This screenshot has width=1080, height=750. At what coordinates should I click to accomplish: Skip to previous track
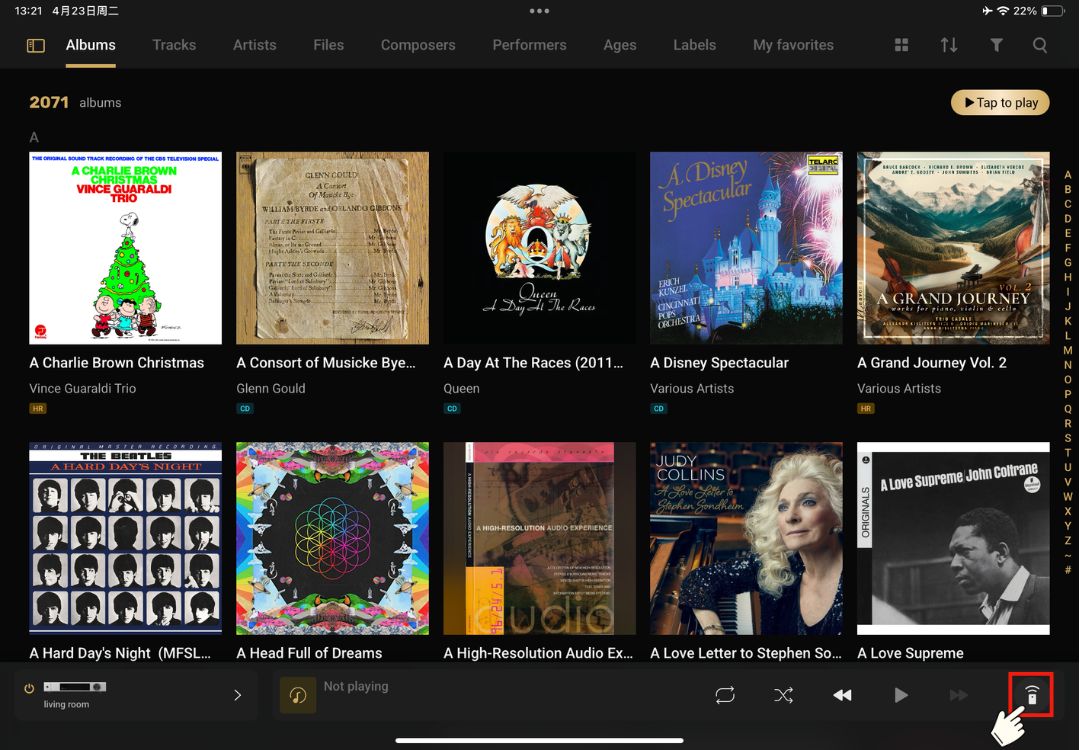coord(842,695)
